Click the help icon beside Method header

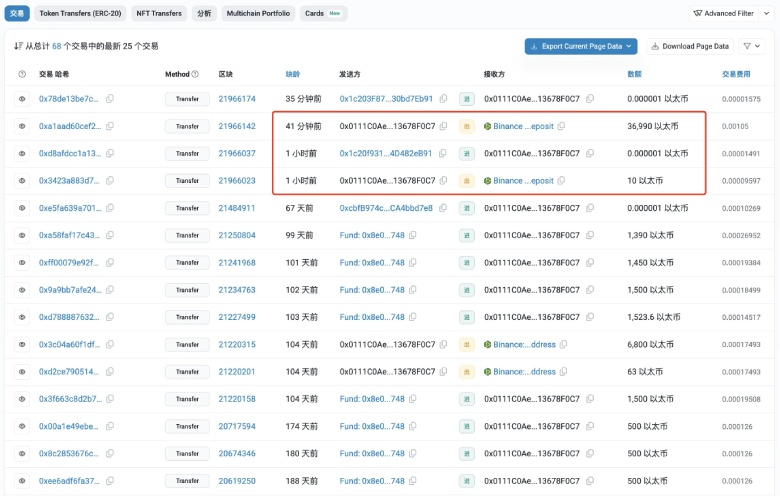[195, 74]
